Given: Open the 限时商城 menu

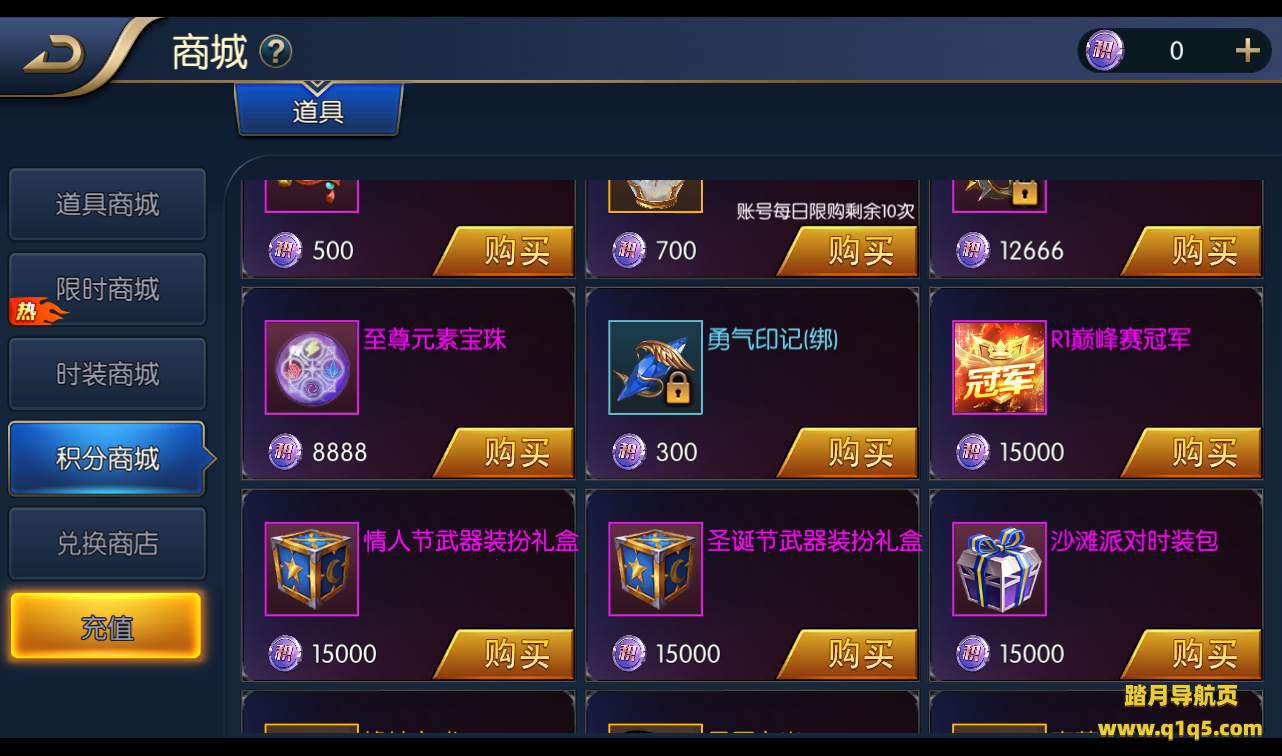Looking at the screenshot, I should pos(107,290).
